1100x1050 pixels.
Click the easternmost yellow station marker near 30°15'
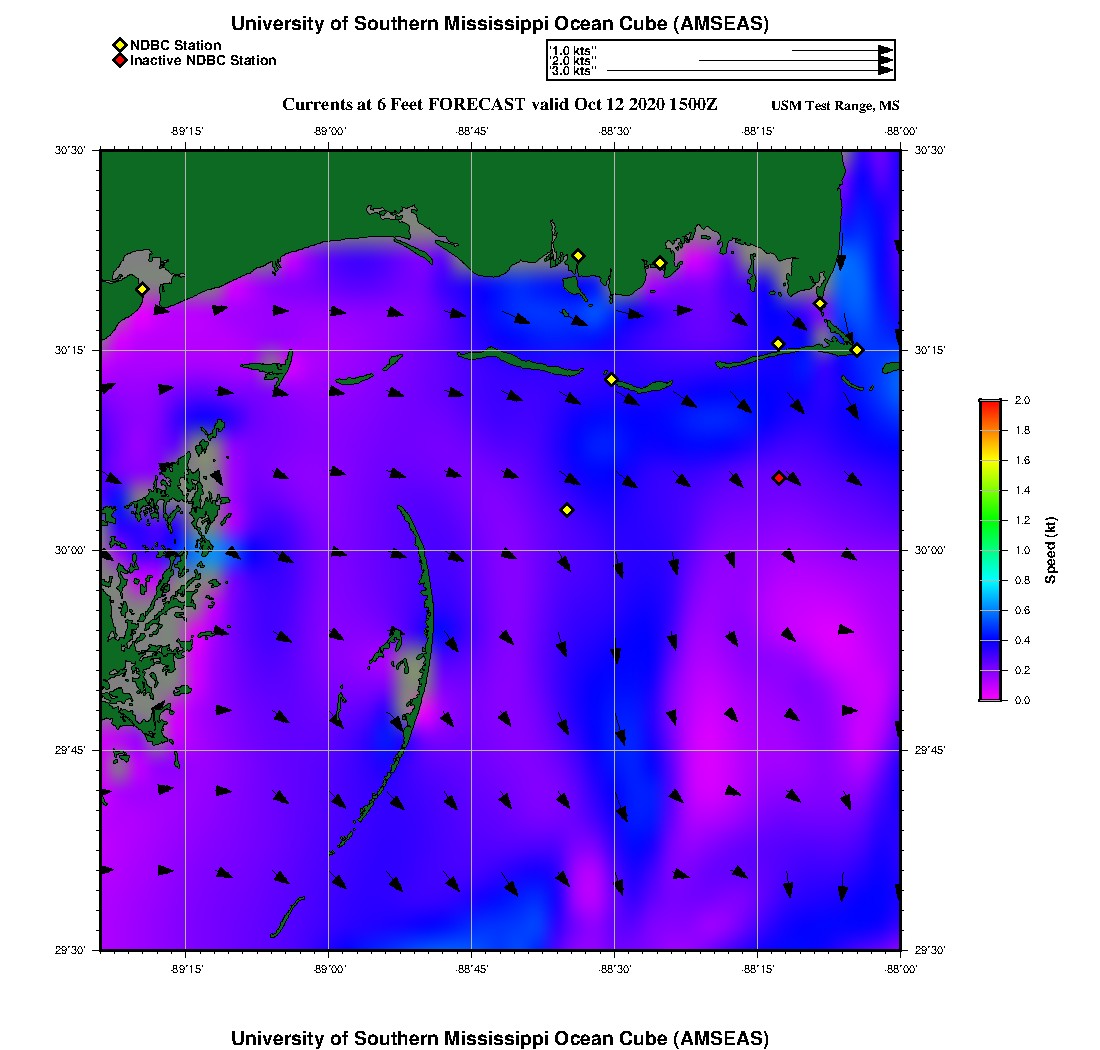click(857, 350)
